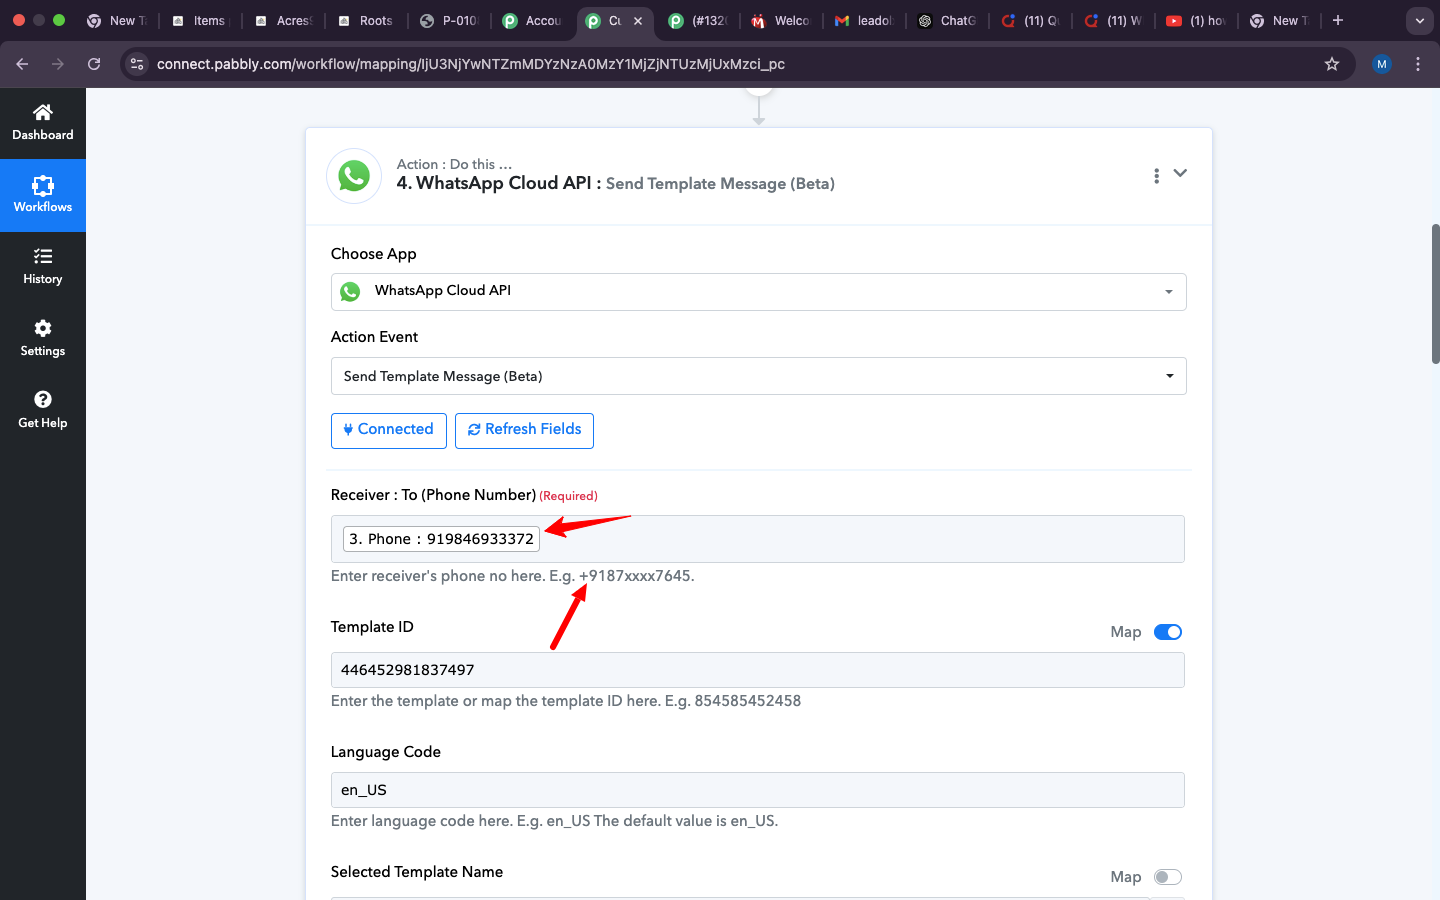Click the 'Language Code' field label
The image size is (1440, 900).
pos(386,752)
